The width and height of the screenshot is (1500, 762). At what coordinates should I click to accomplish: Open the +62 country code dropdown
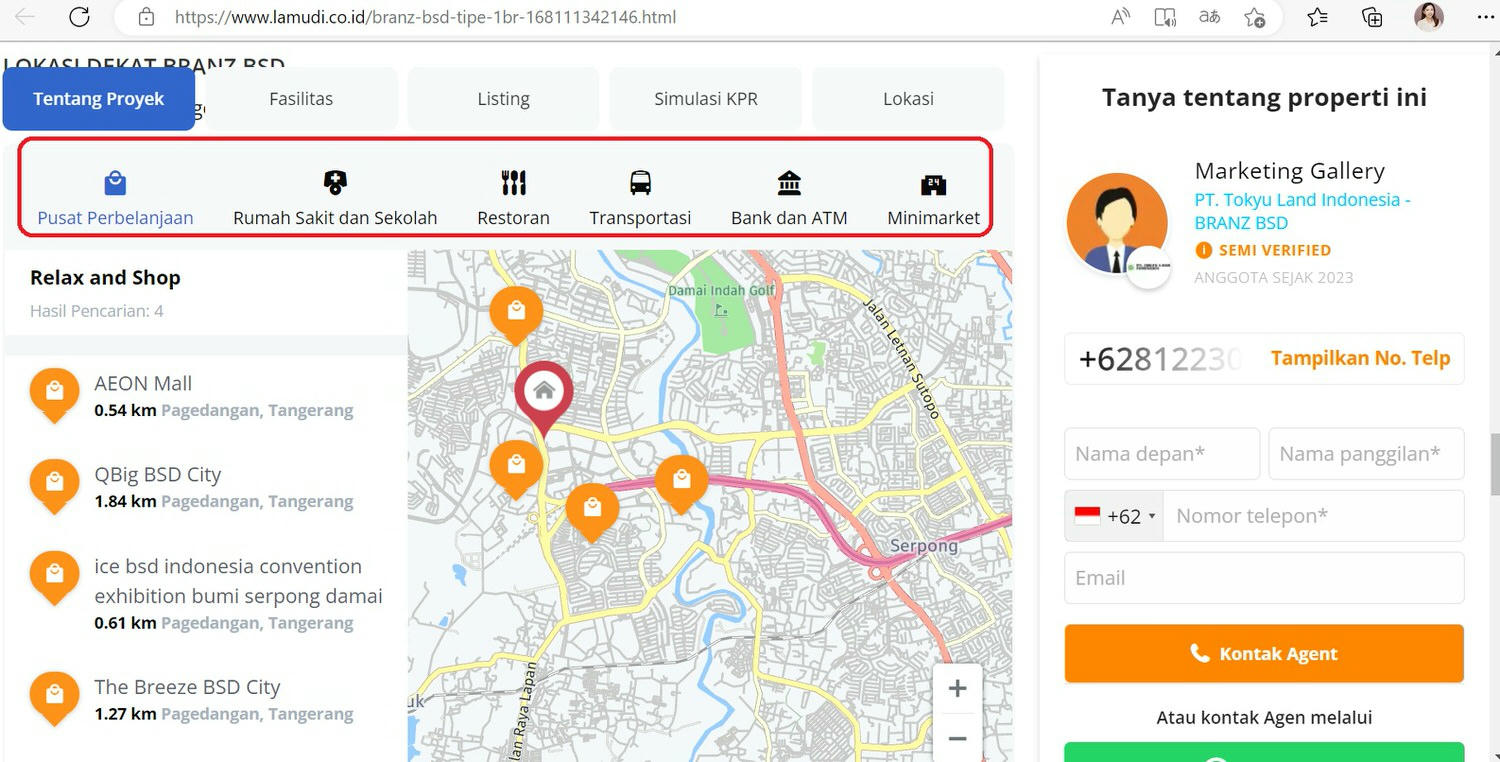click(1114, 516)
